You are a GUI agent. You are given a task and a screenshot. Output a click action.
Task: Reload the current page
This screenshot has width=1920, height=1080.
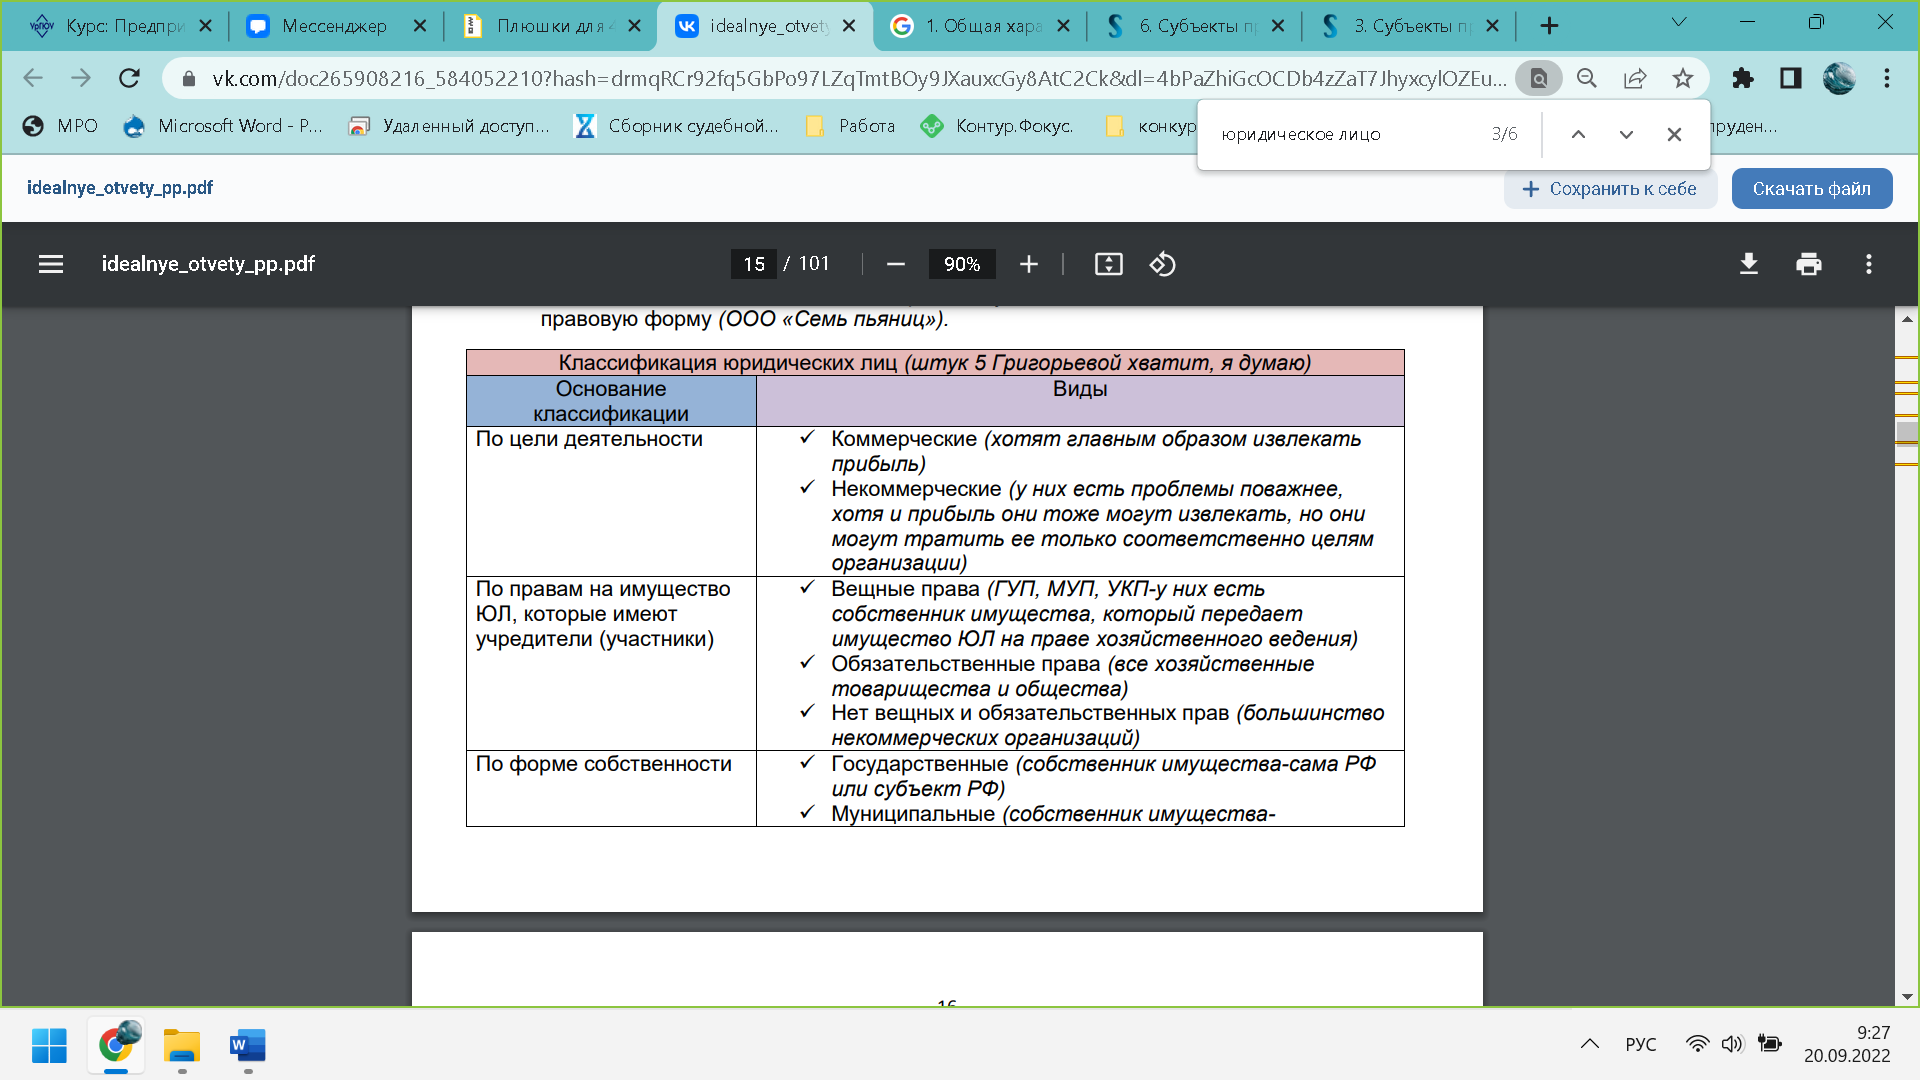click(x=129, y=78)
